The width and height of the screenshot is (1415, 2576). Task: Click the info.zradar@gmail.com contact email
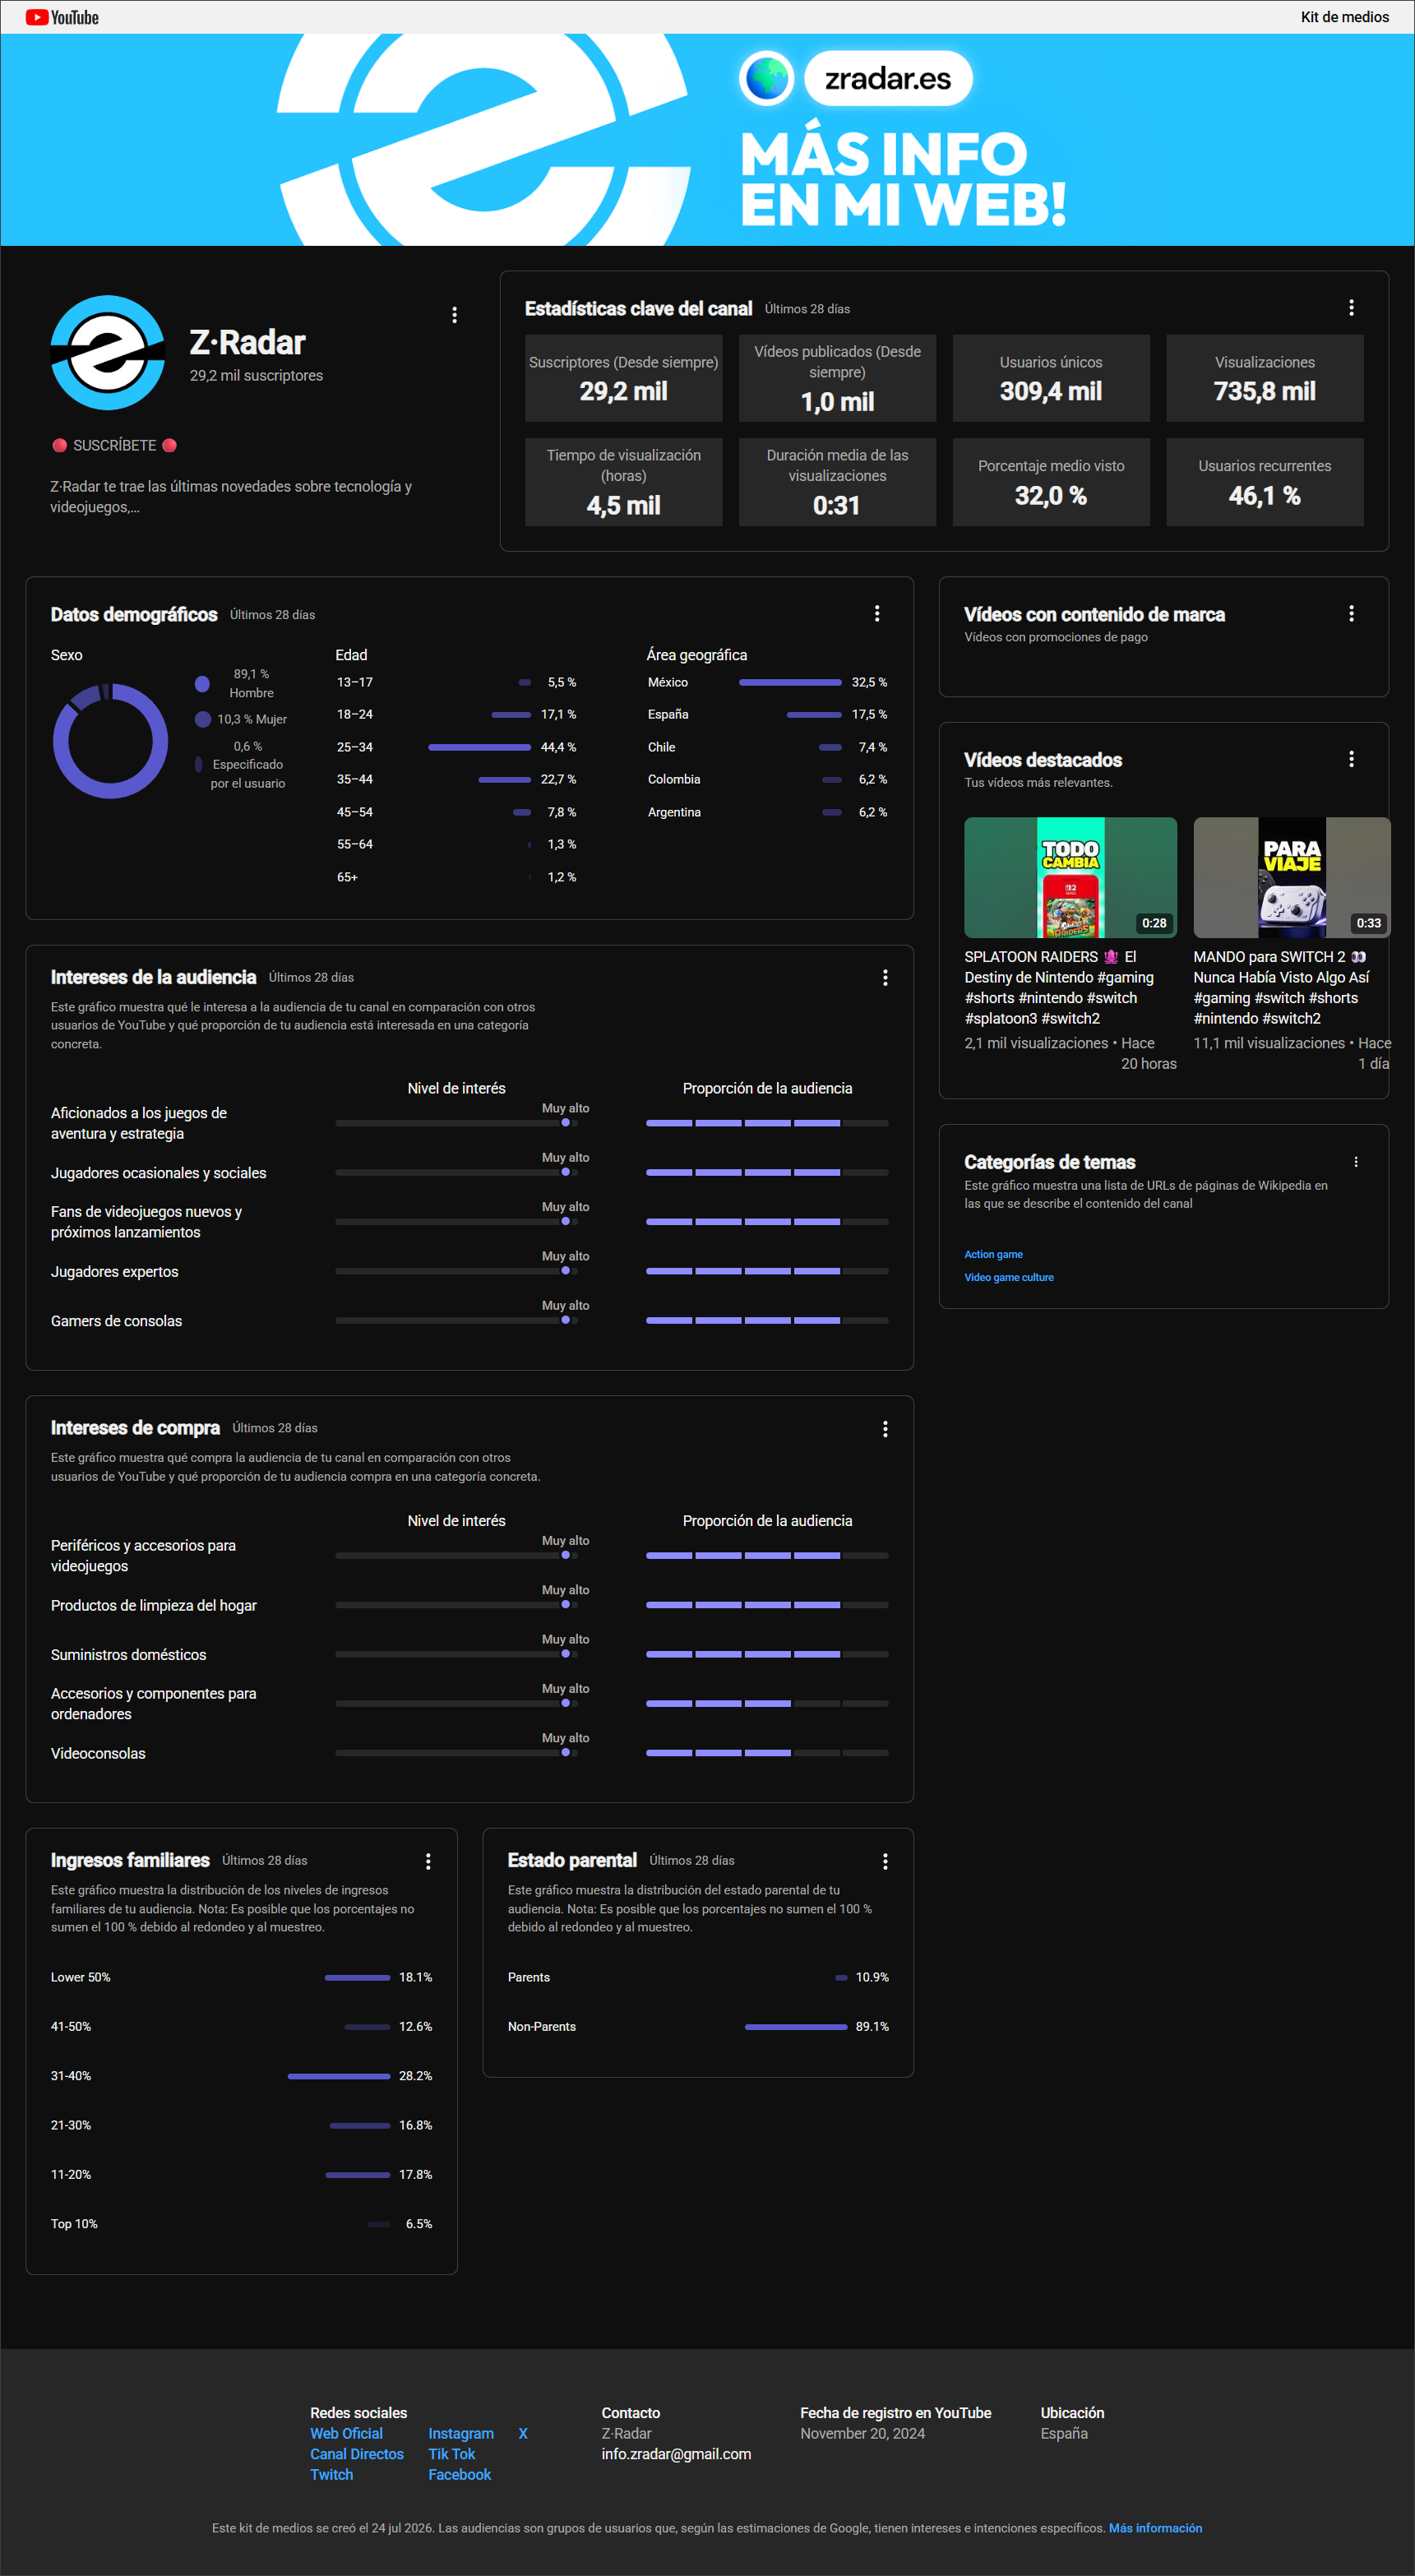click(676, 2454)
